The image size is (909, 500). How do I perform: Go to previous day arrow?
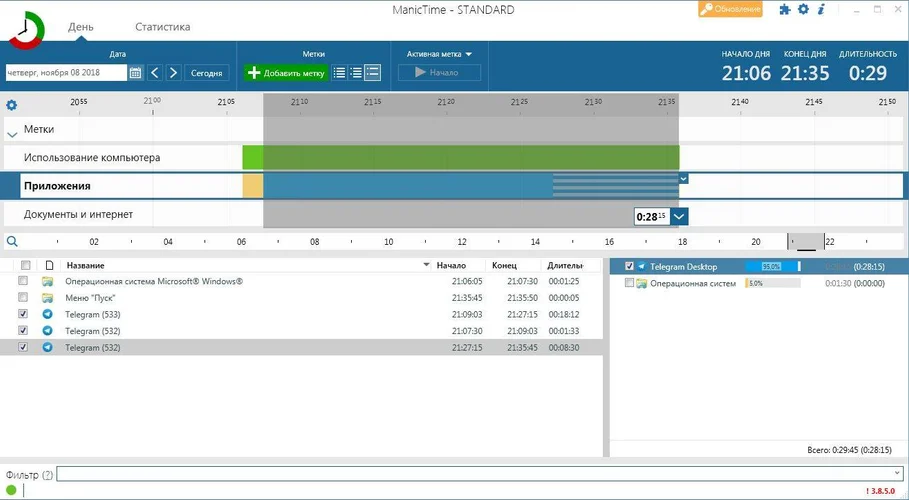[x=155, y=73]
